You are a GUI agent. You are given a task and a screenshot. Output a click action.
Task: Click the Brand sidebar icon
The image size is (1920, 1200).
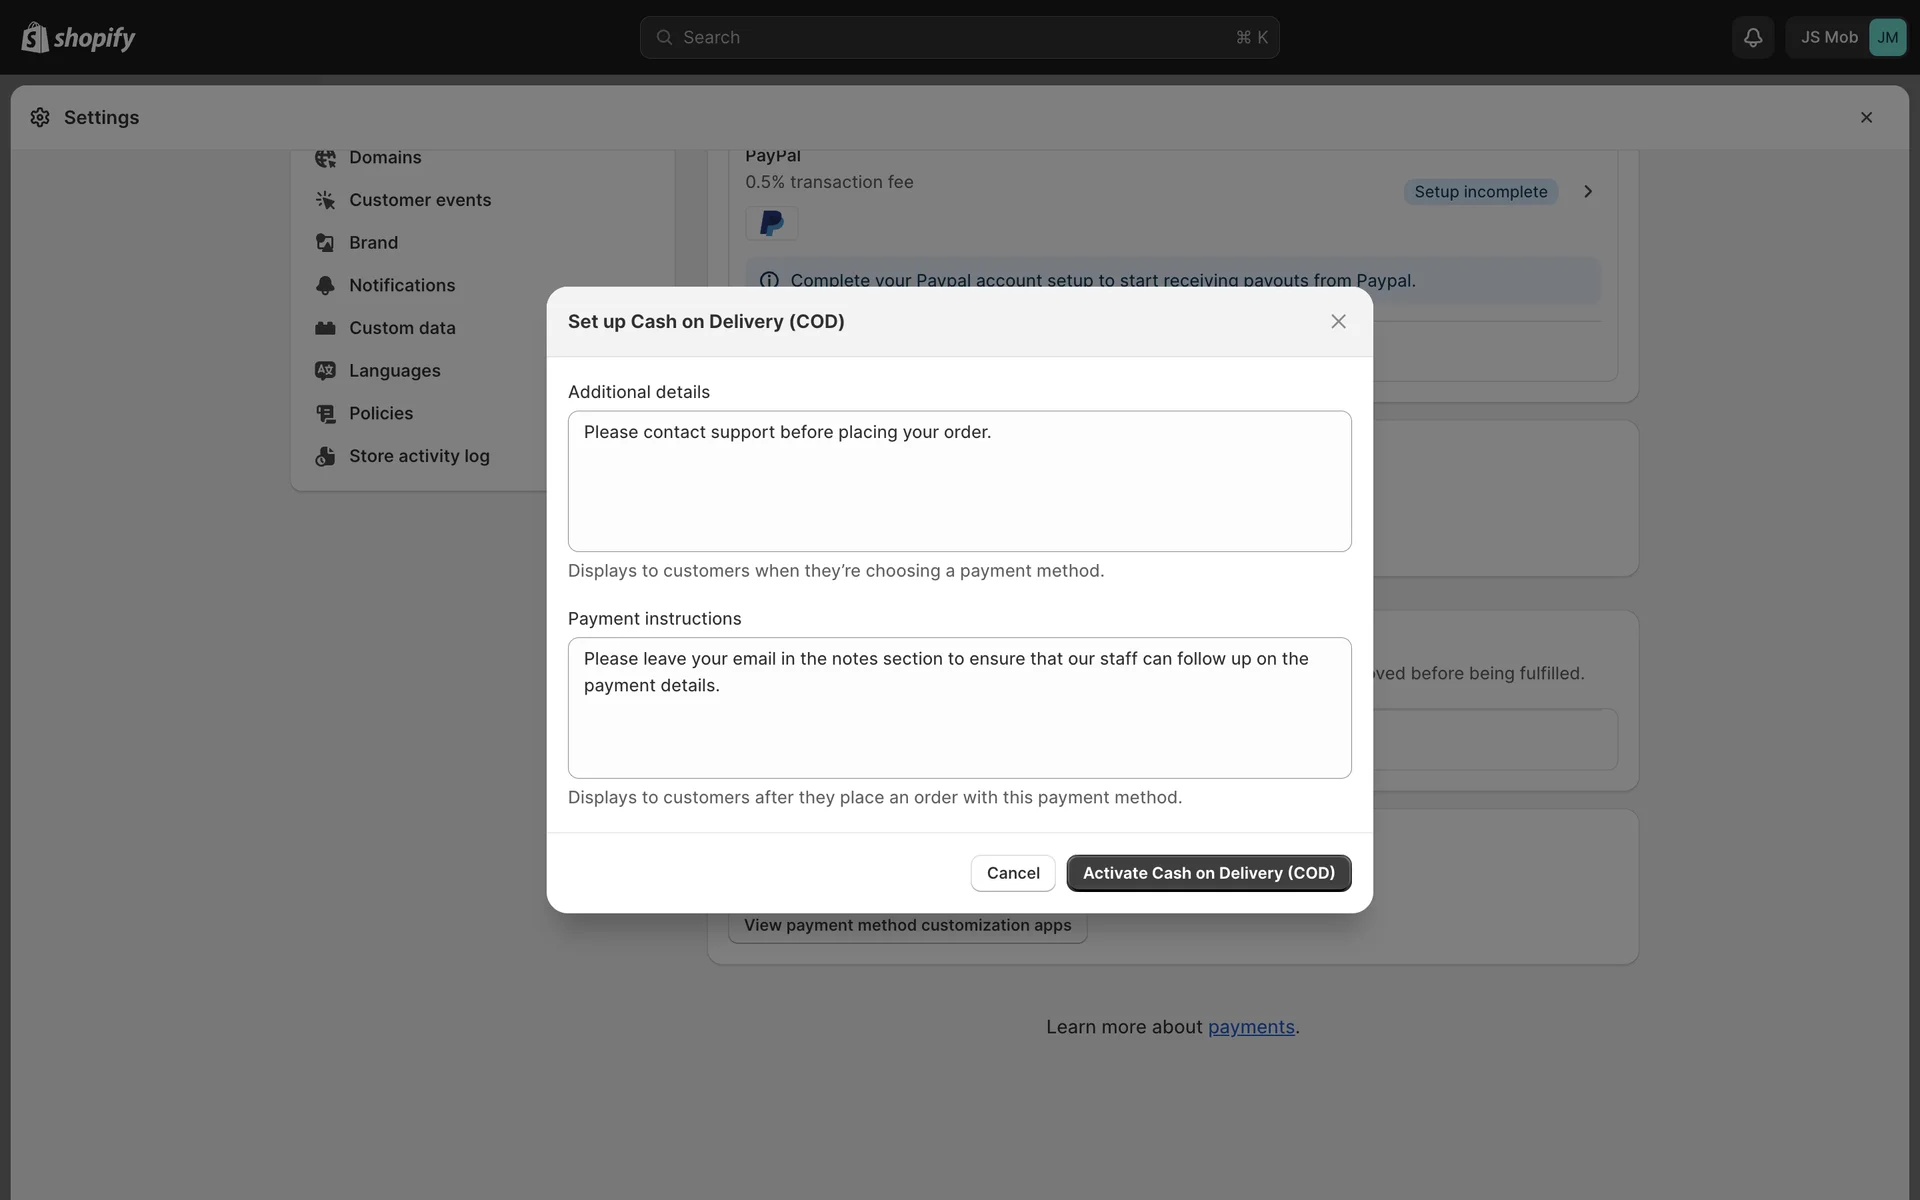tap(325, 243)
